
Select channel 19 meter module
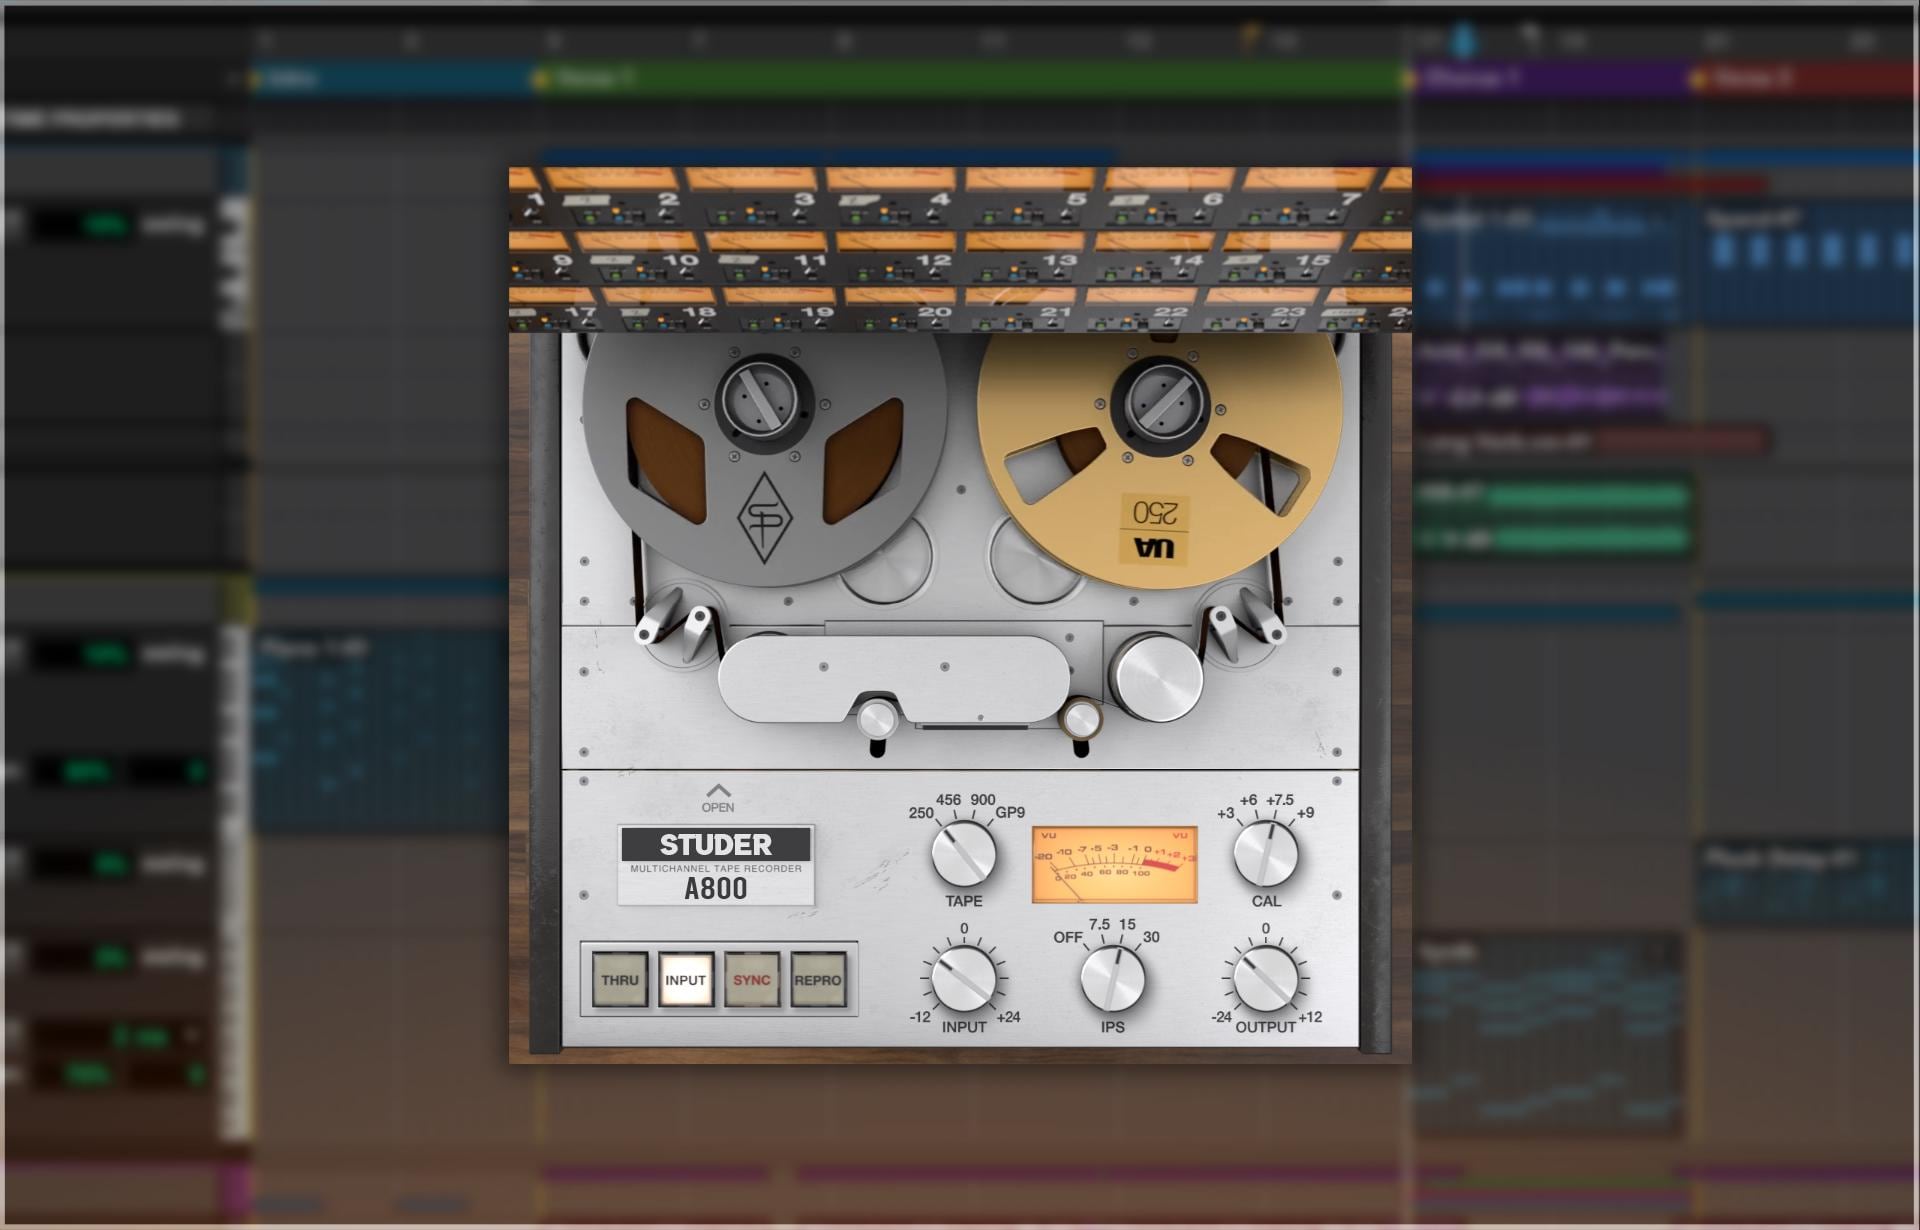(780, 309)
